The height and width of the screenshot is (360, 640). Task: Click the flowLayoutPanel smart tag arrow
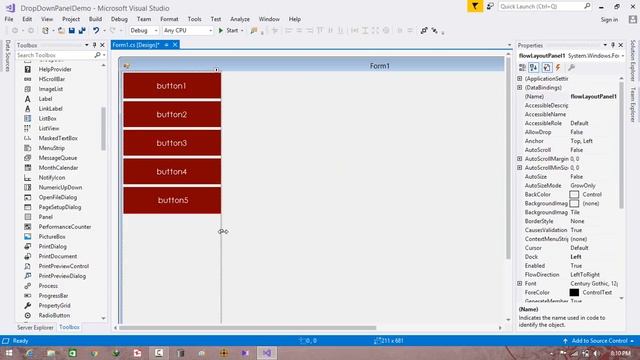pyautogui.click(x=216, y=70)
